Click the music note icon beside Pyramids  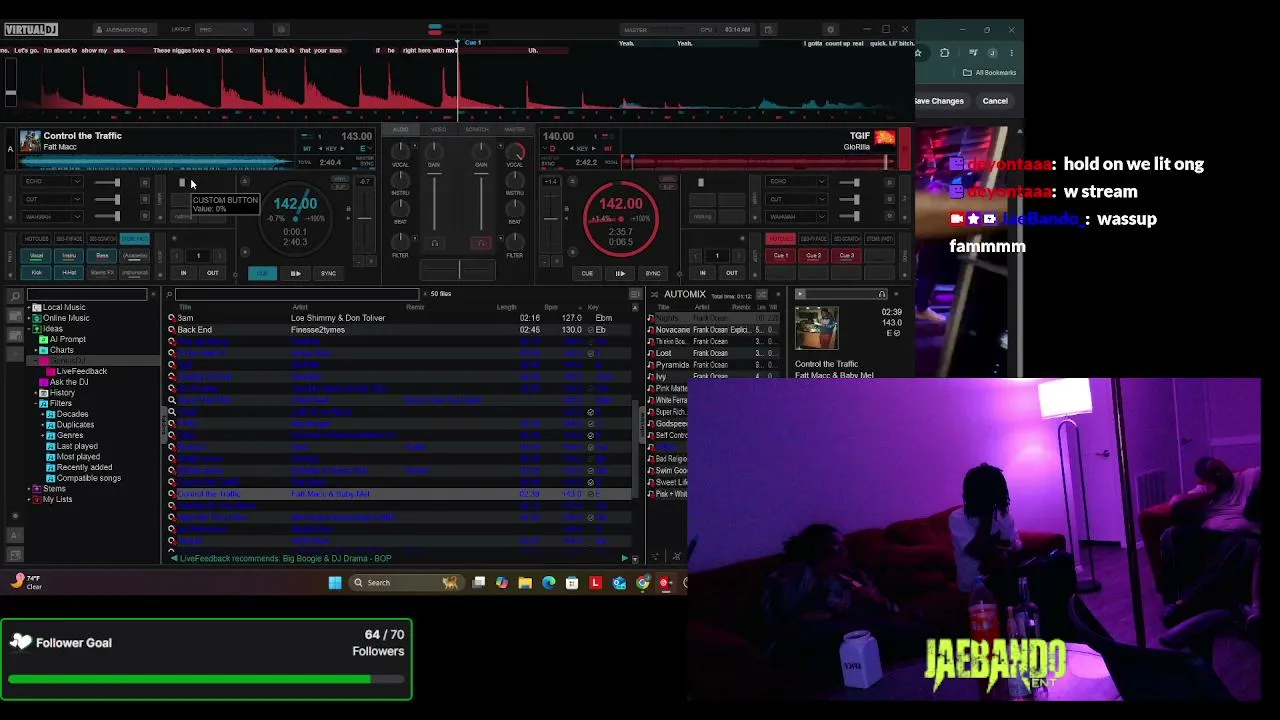pos(651,365)
